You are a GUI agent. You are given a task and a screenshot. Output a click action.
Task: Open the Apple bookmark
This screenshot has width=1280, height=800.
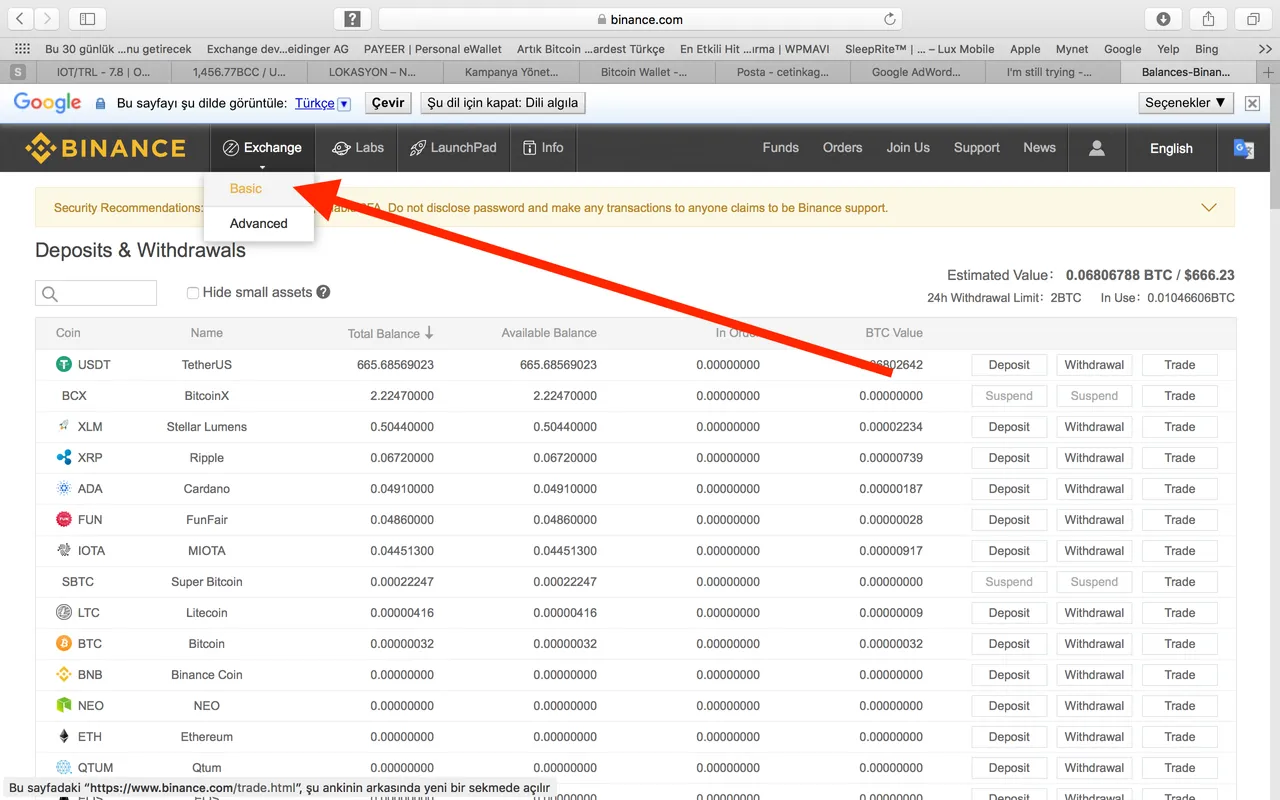pyautogui.click(x=1025, y=49)
